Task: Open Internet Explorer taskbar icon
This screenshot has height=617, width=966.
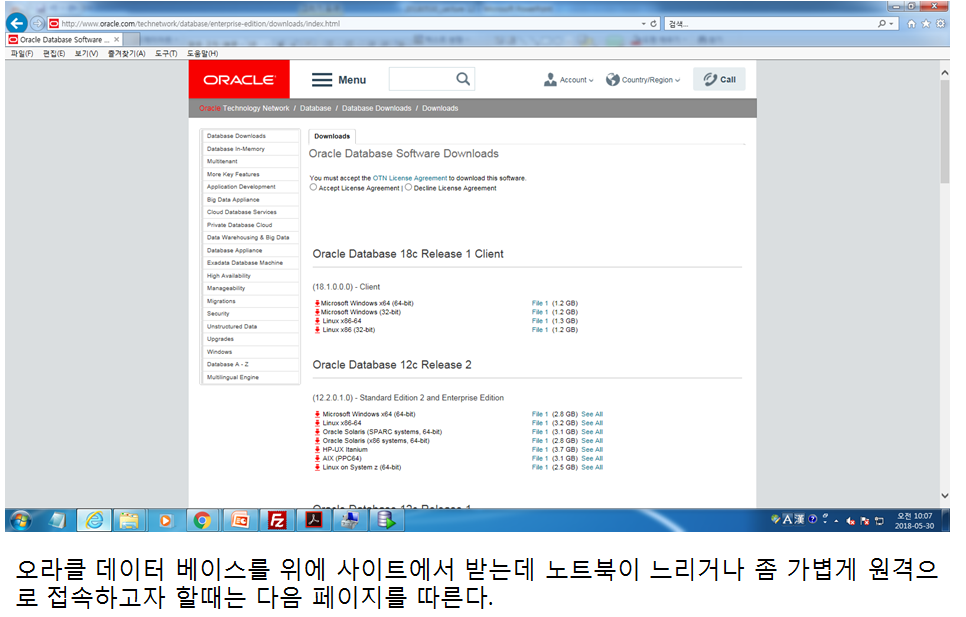Action: point(94,521)
